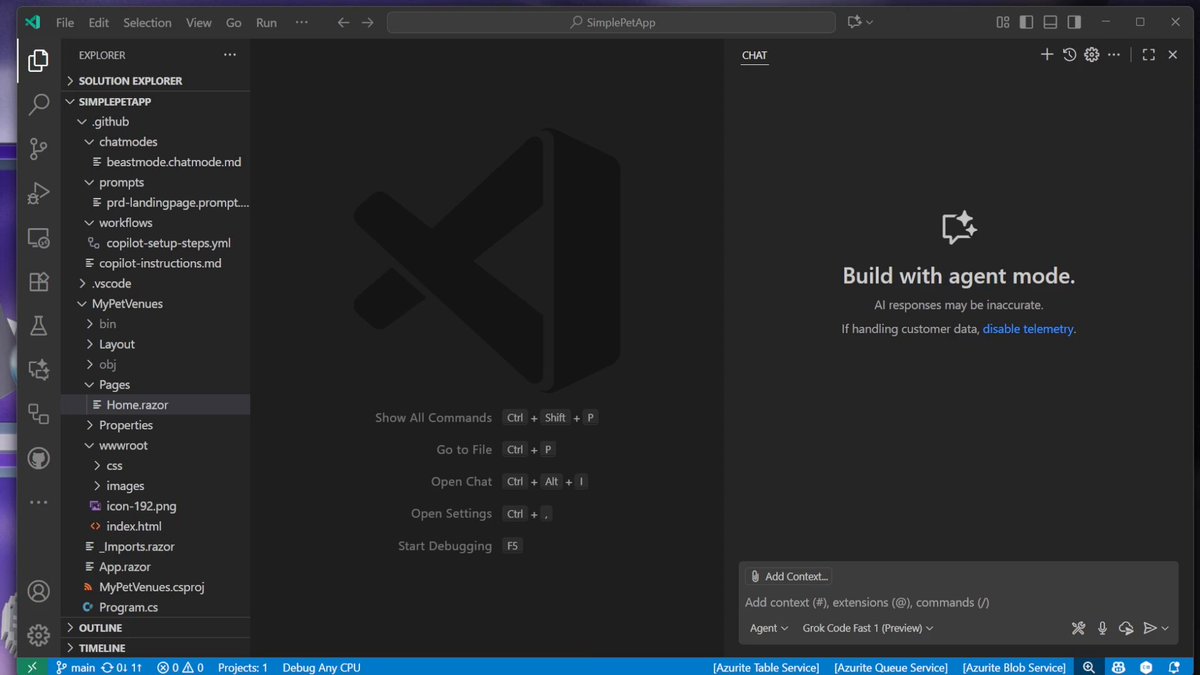Open remote window indicator in status bar

point(32,667)
